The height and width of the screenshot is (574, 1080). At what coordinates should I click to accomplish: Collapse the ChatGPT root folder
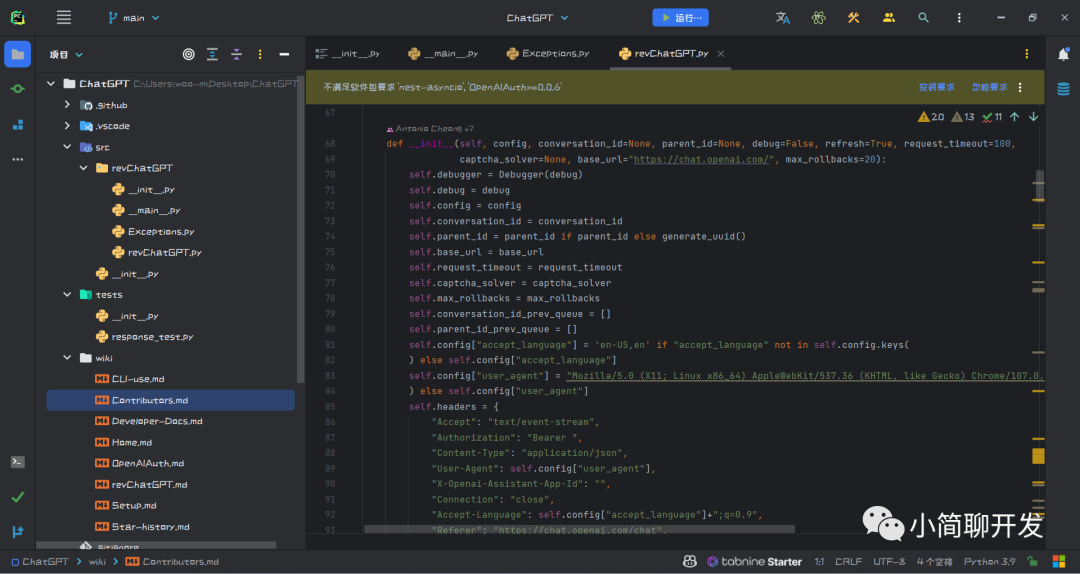tap(50, 83)
